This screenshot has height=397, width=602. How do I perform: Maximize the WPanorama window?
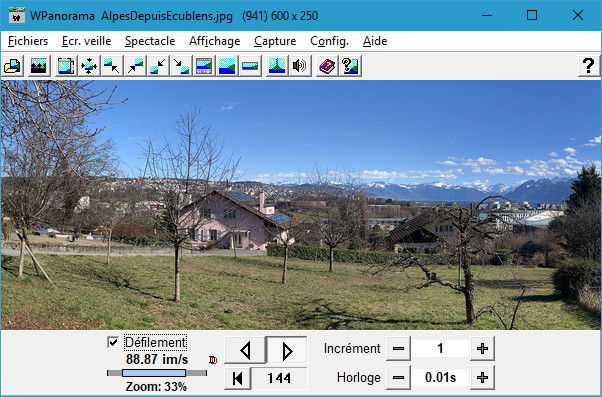tap(532, 16)
